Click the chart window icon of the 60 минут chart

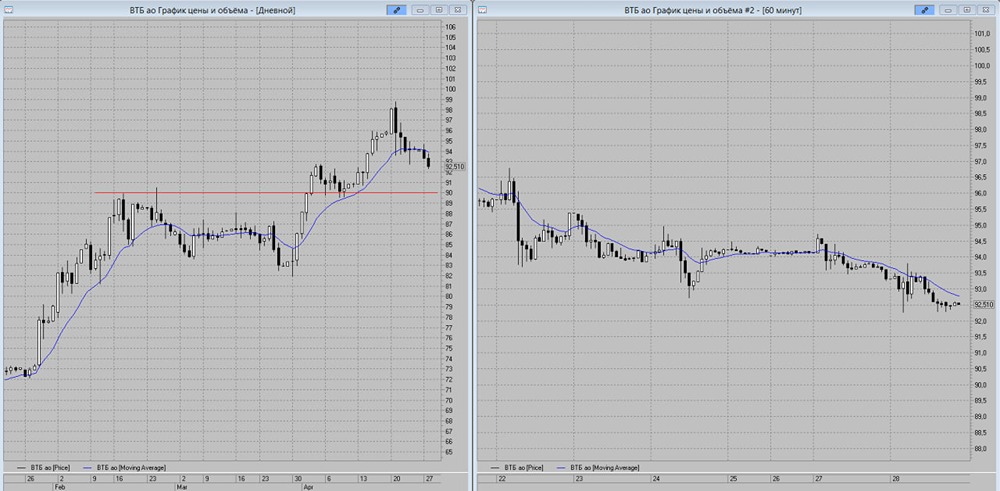482,10
